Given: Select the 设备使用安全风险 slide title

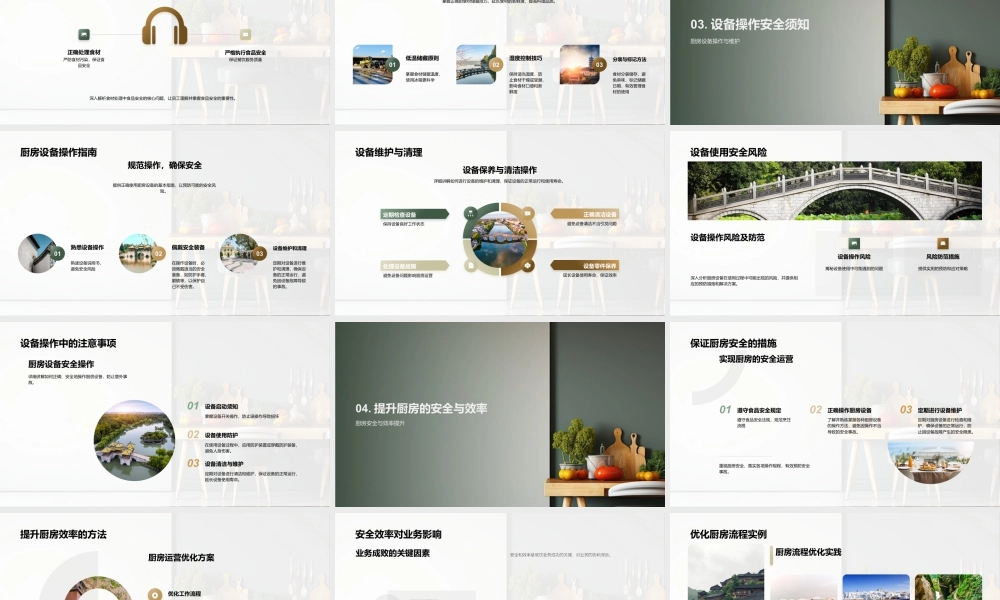Looking at the screenshot, I should [728, 152].
